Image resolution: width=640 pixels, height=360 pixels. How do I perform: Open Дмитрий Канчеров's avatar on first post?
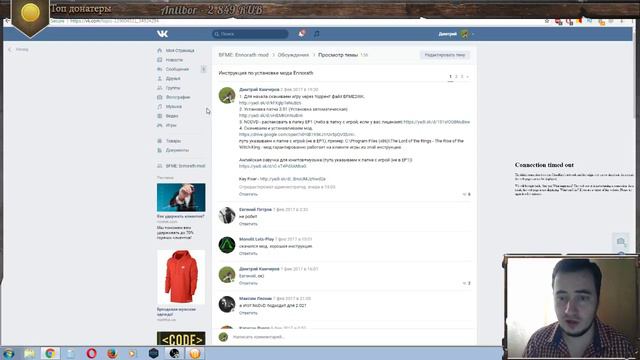(x=227, y=96)
